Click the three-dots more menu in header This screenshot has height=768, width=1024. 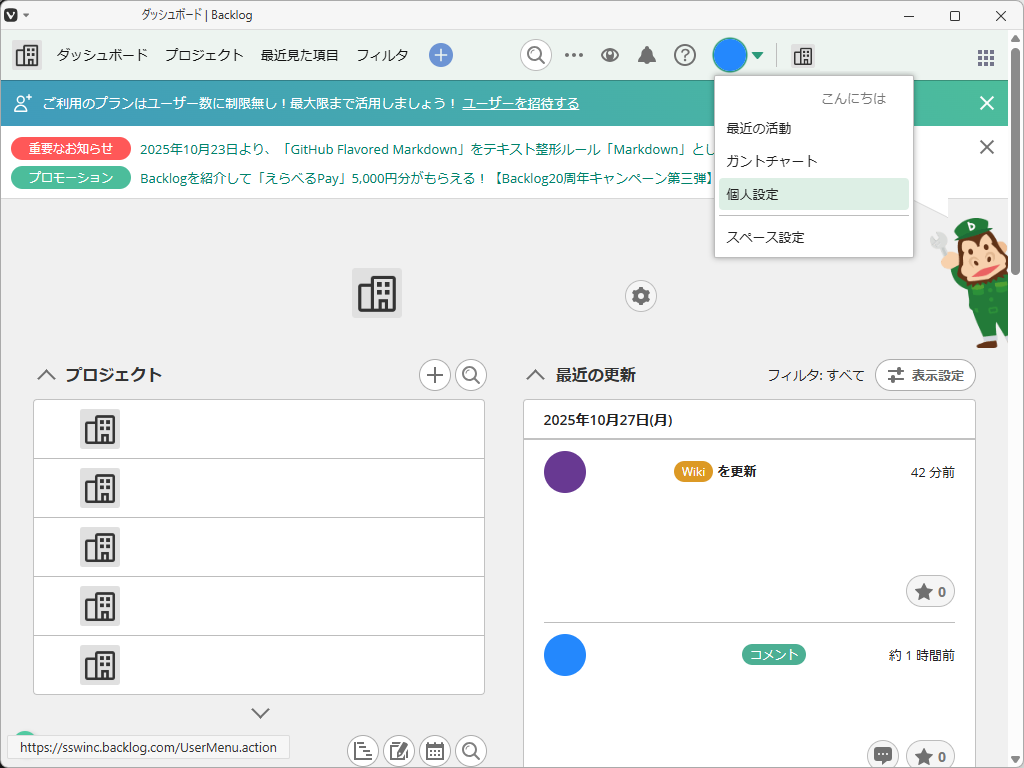573,56
